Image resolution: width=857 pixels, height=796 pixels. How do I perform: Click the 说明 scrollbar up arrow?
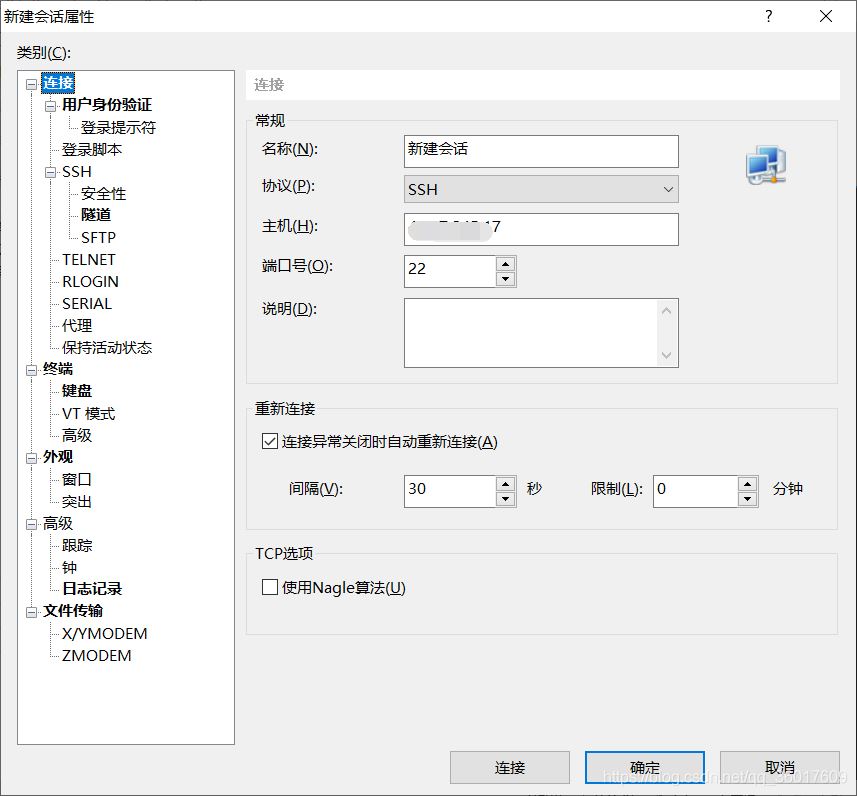click(666, 311)
